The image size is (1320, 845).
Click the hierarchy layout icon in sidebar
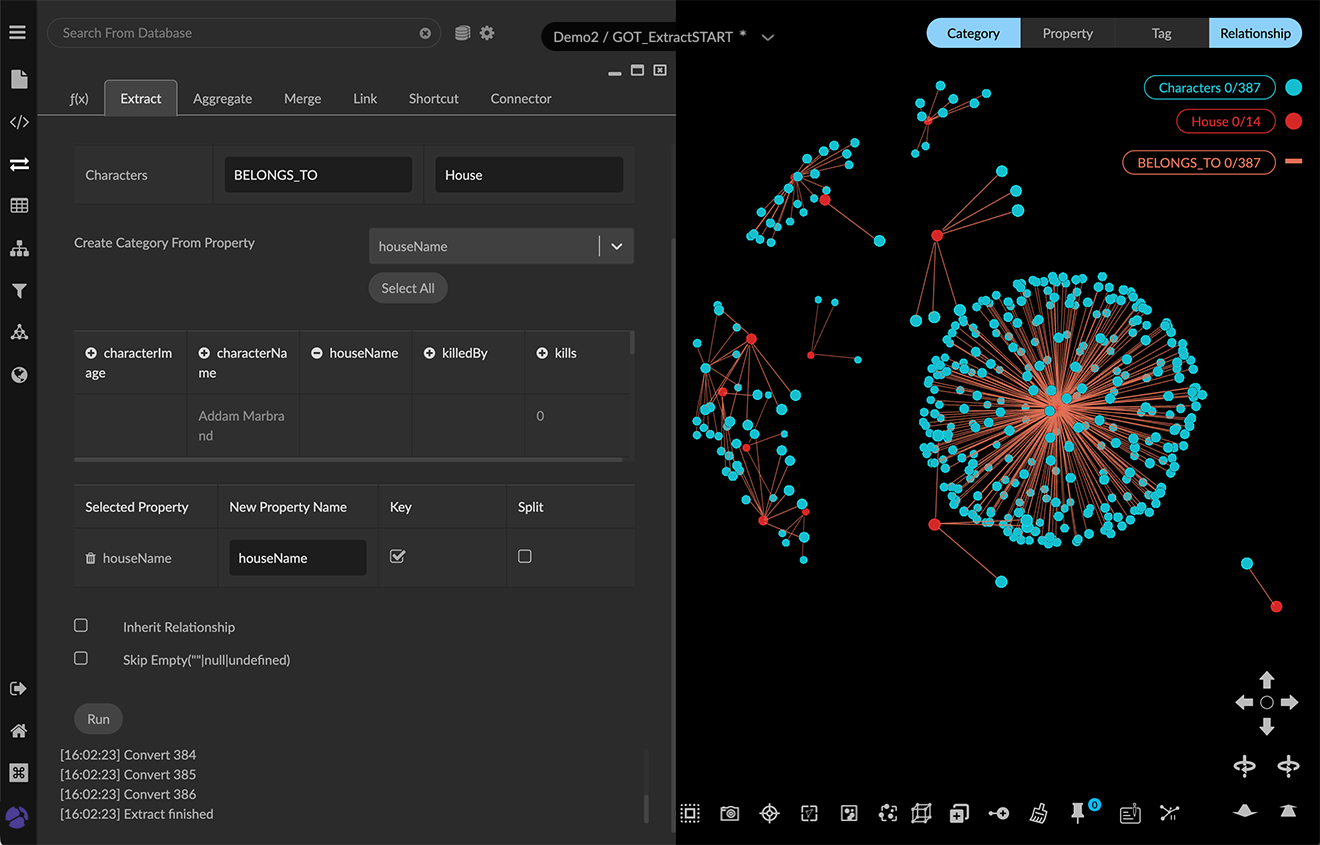click(18, 249)
